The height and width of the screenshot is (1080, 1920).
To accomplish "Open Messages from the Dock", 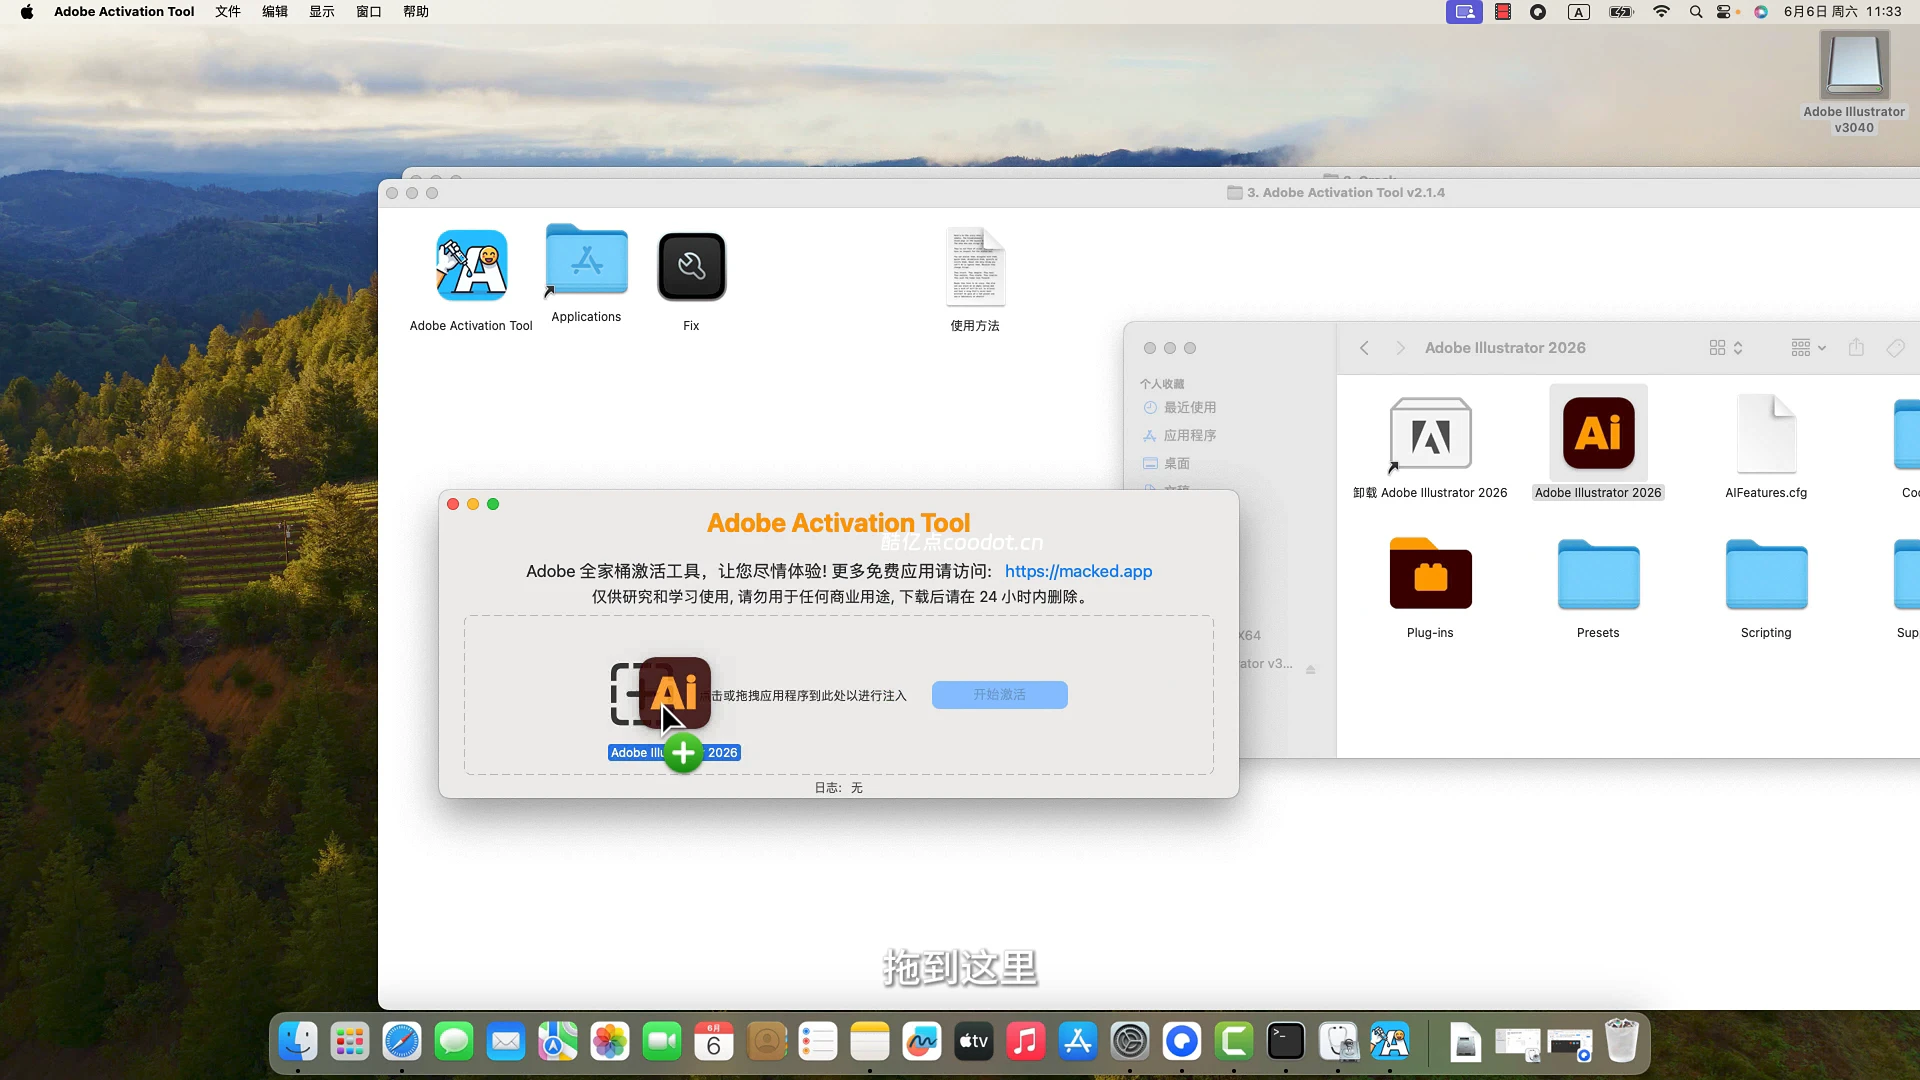I will pos(454,1042).
